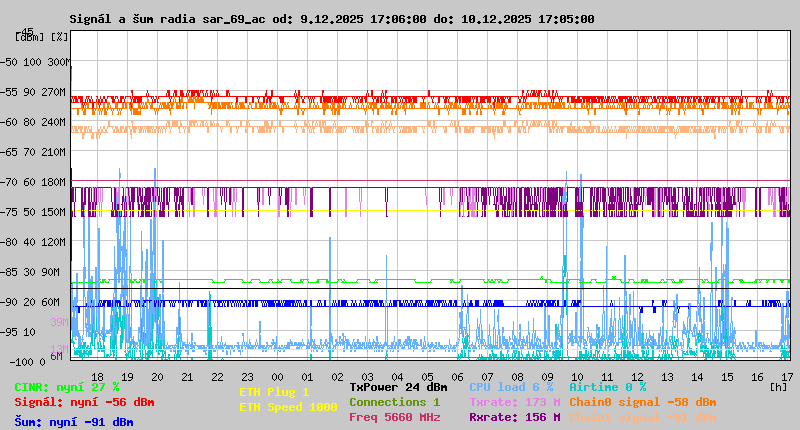Click the "Chain0 signal -58 dBm" legend label
The width and height of the screenshot is (800, 430).
[643, 402]
